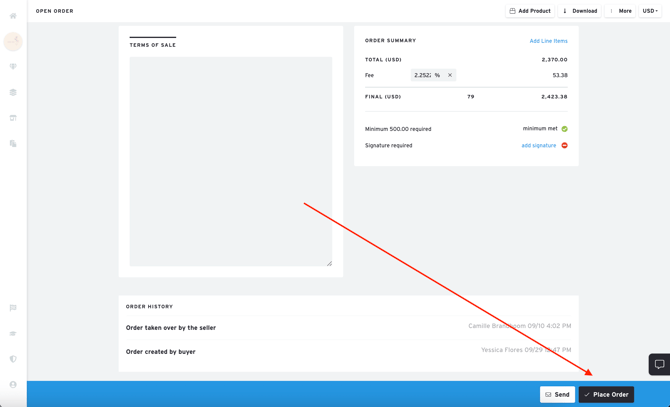Click inside the Terms of Sale text area
This screenshot has height=407, width=670.
pos(230,160)
